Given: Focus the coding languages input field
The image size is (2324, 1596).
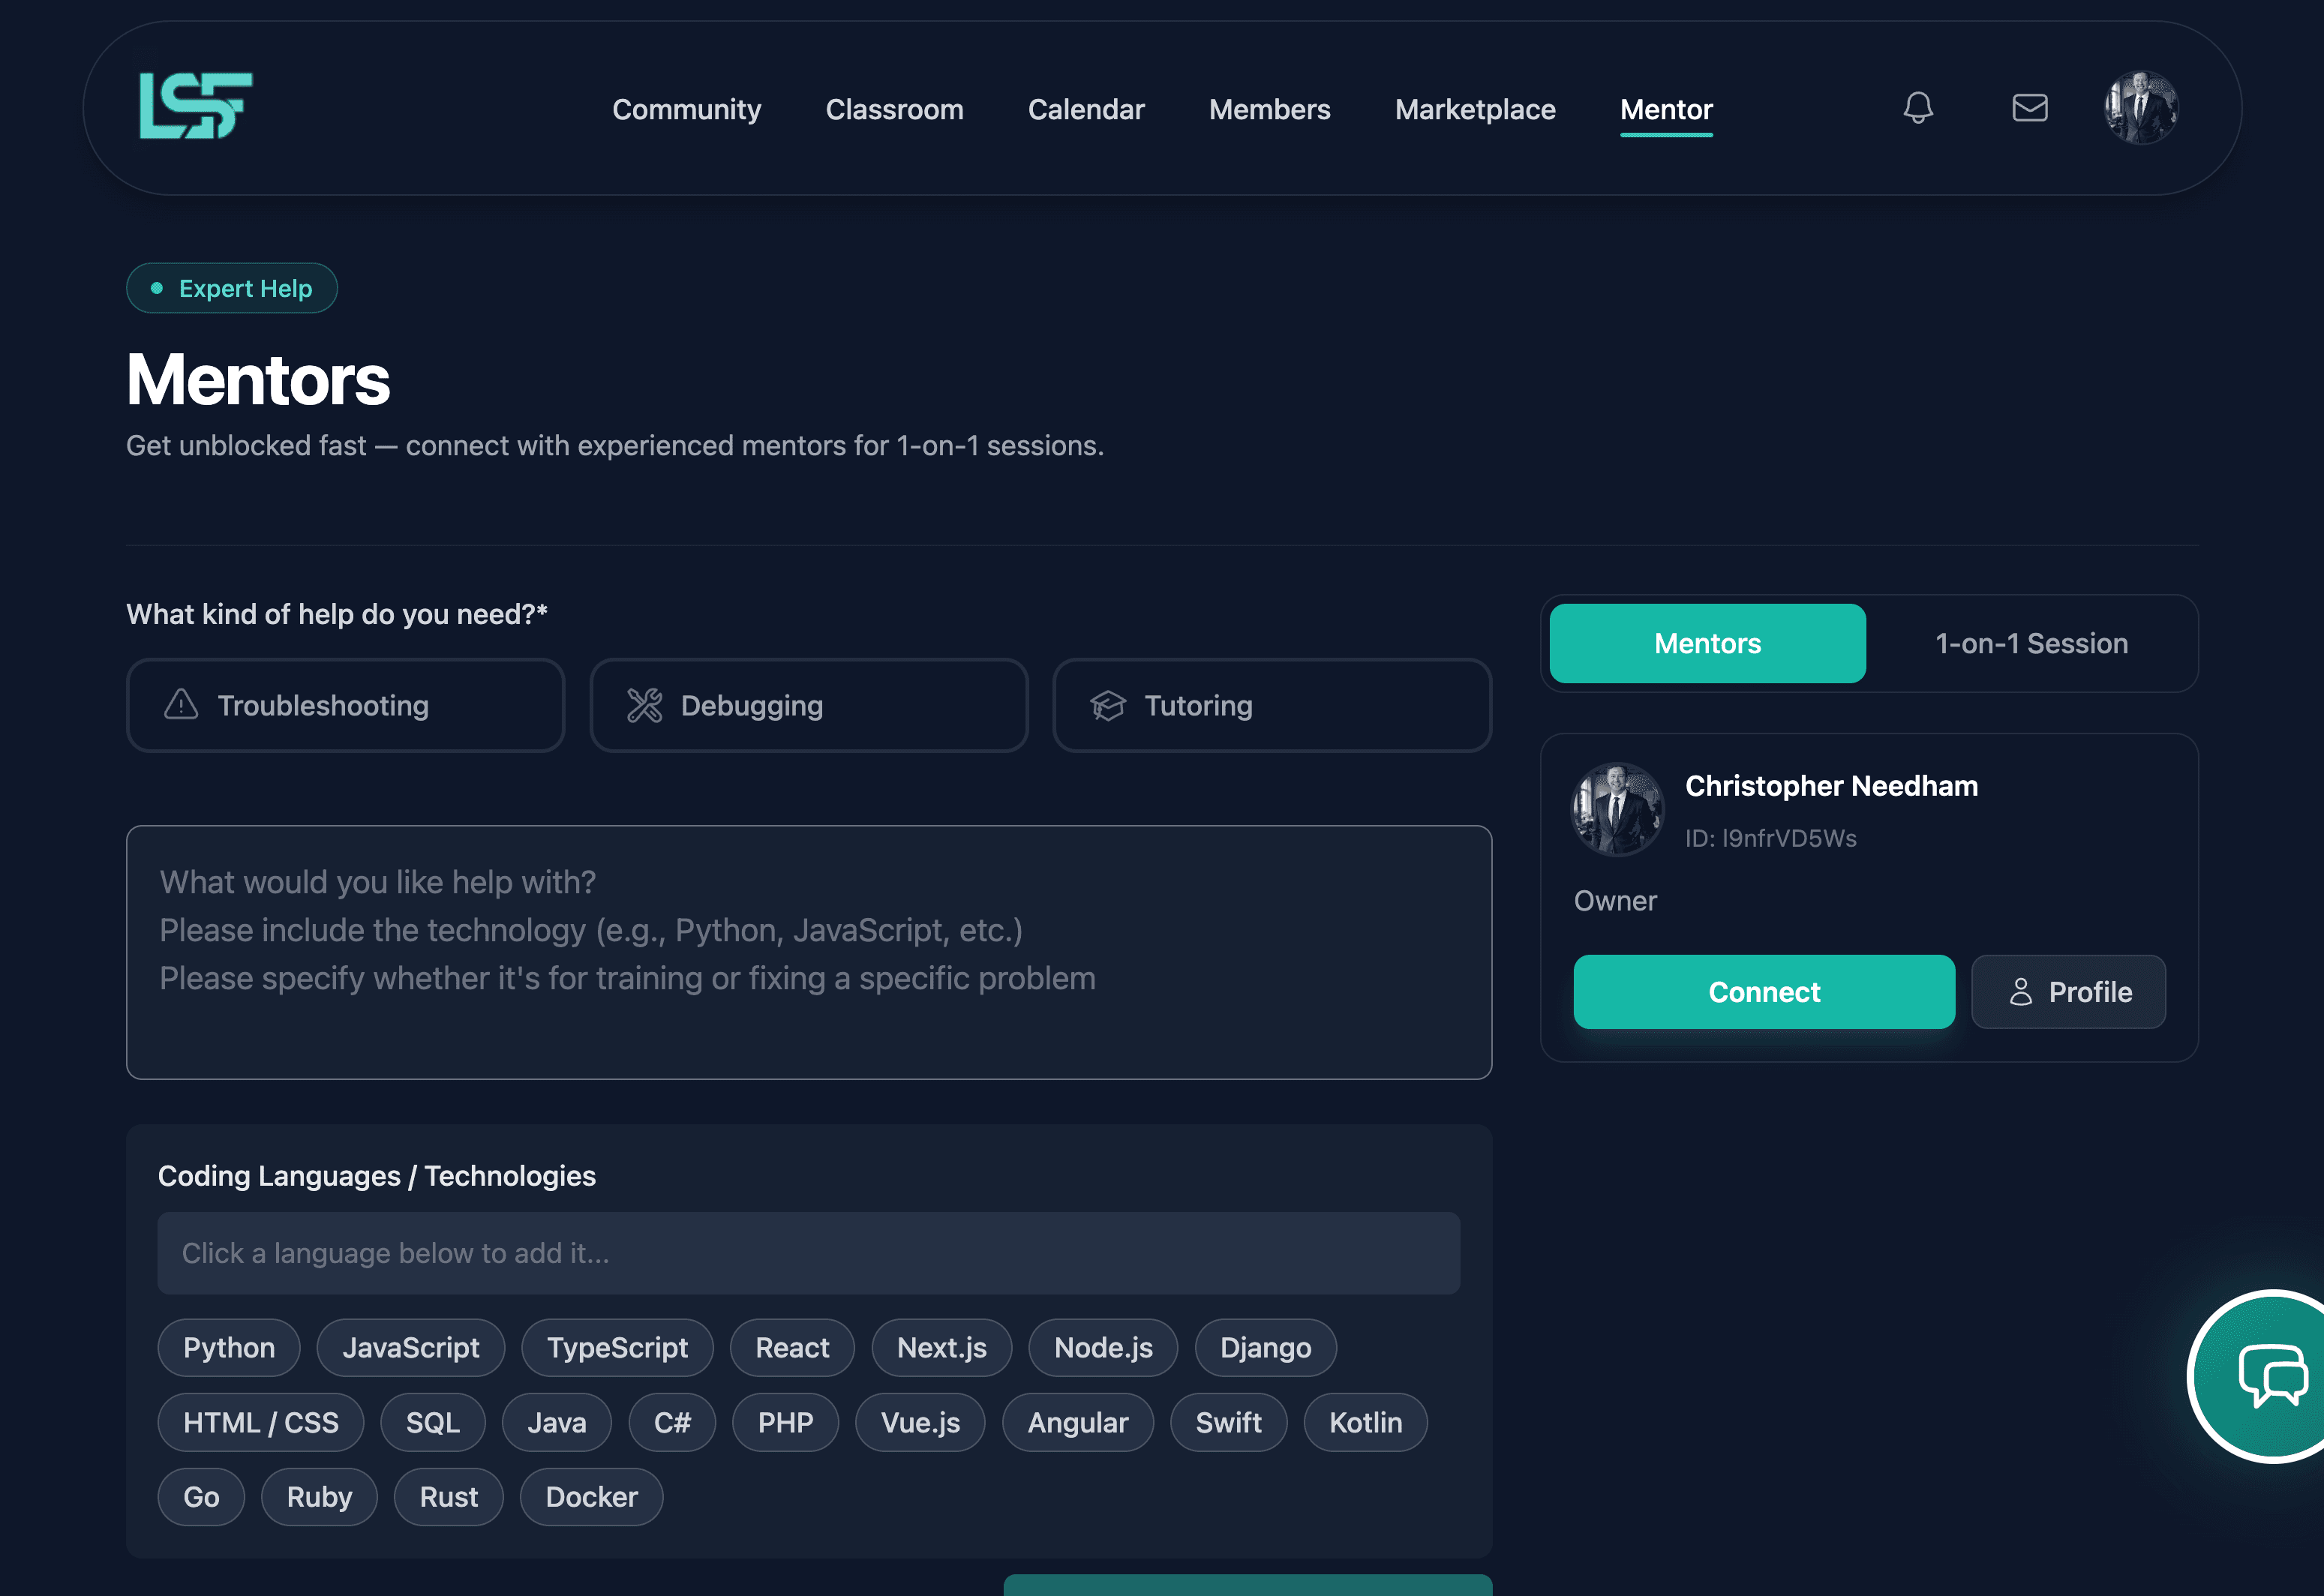Looking at the screenshot, I should (x=808, y=1253).
